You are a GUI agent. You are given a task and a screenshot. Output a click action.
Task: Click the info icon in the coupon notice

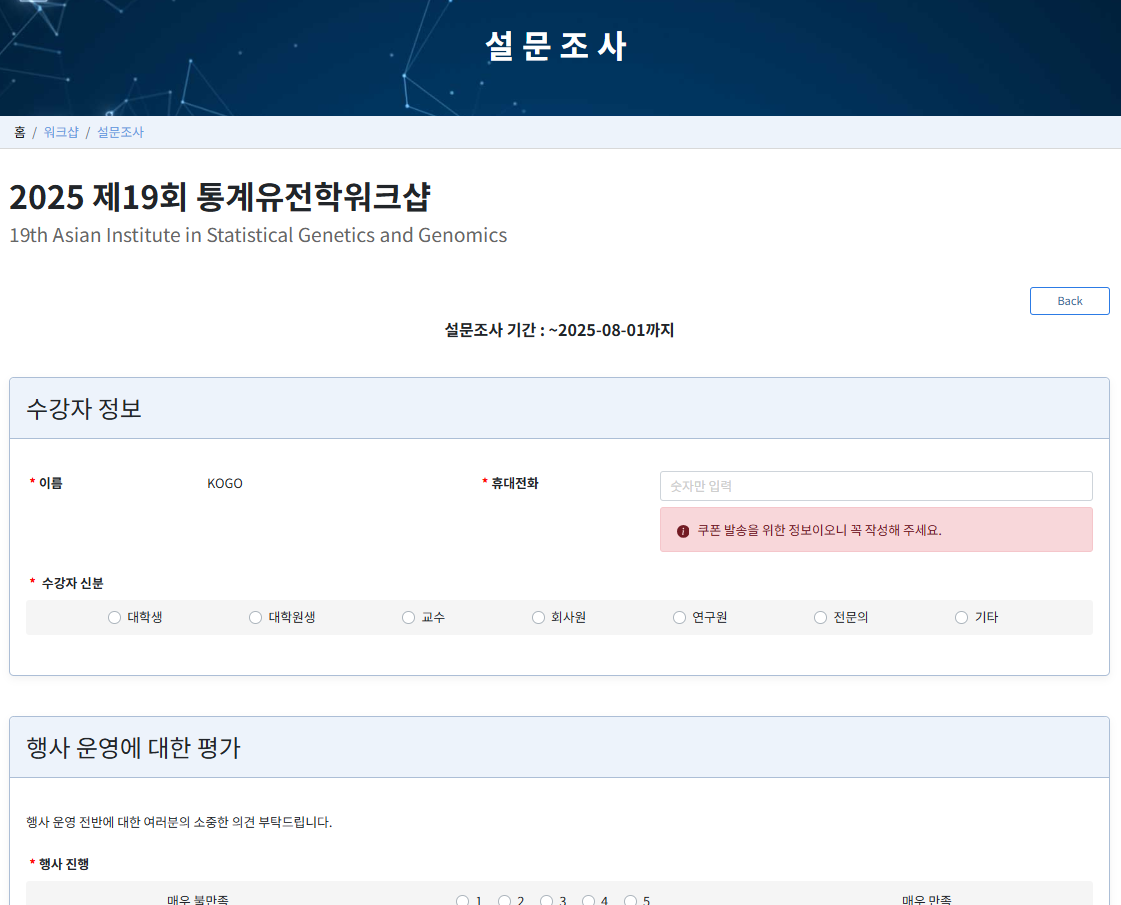pyautogui.click(x=683, y=531)
